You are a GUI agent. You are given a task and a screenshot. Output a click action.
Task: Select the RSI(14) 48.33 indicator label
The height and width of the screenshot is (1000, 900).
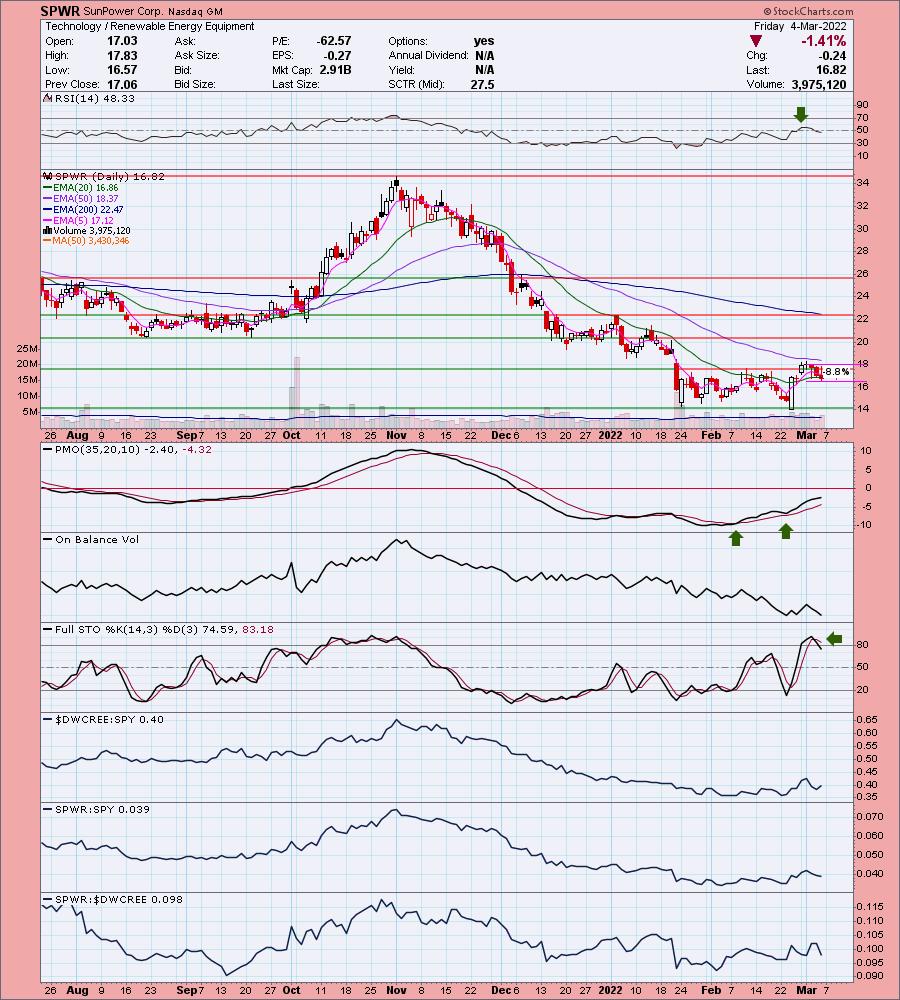(x=89, y=98)
